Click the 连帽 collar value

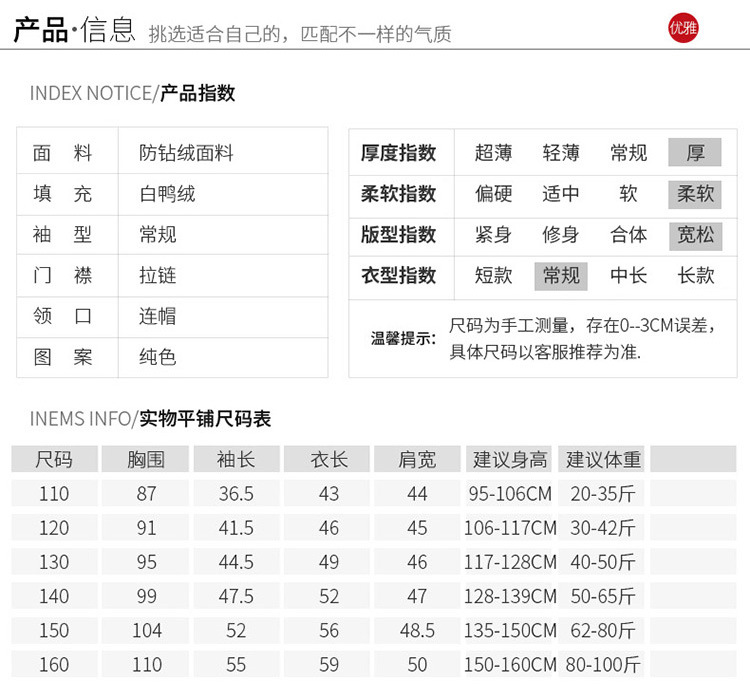point(158,316)
